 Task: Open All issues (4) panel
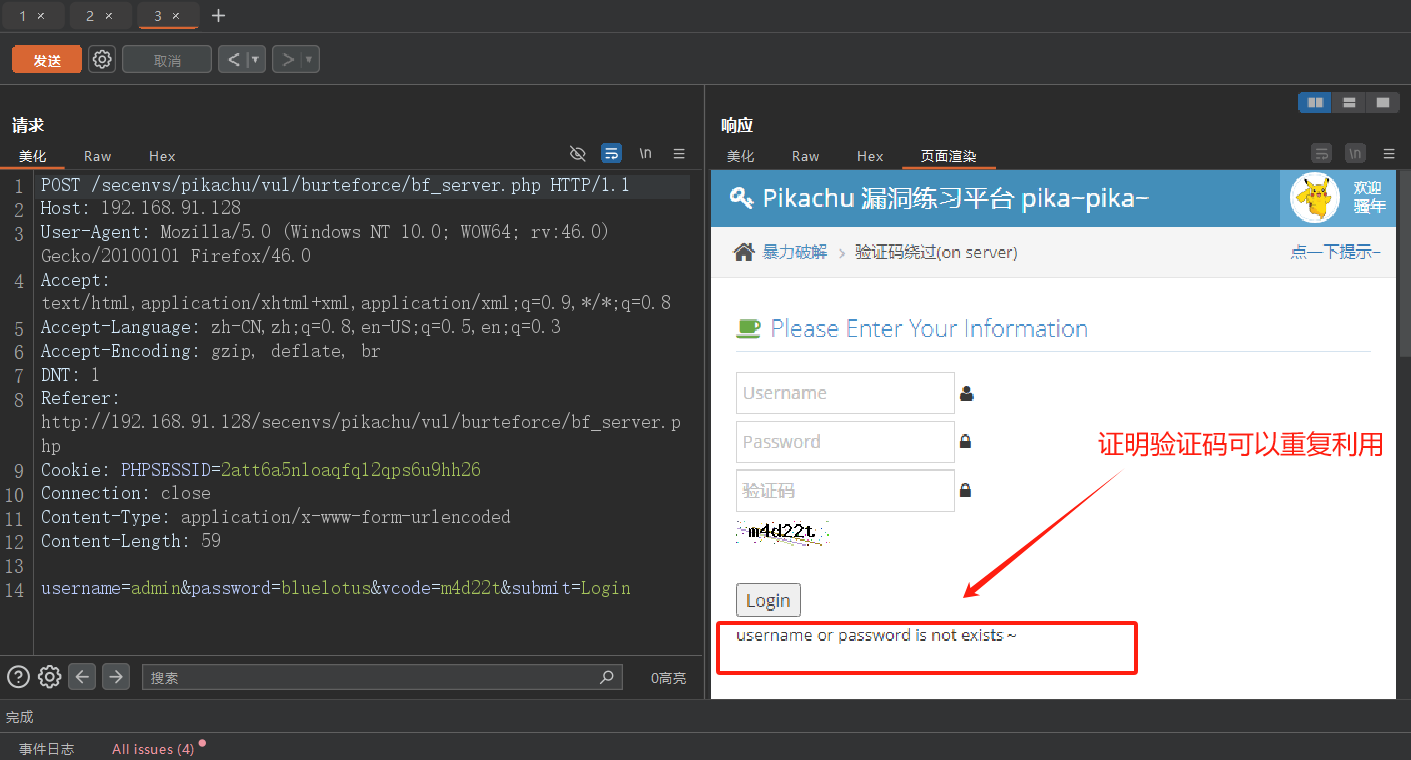point(153,748)
